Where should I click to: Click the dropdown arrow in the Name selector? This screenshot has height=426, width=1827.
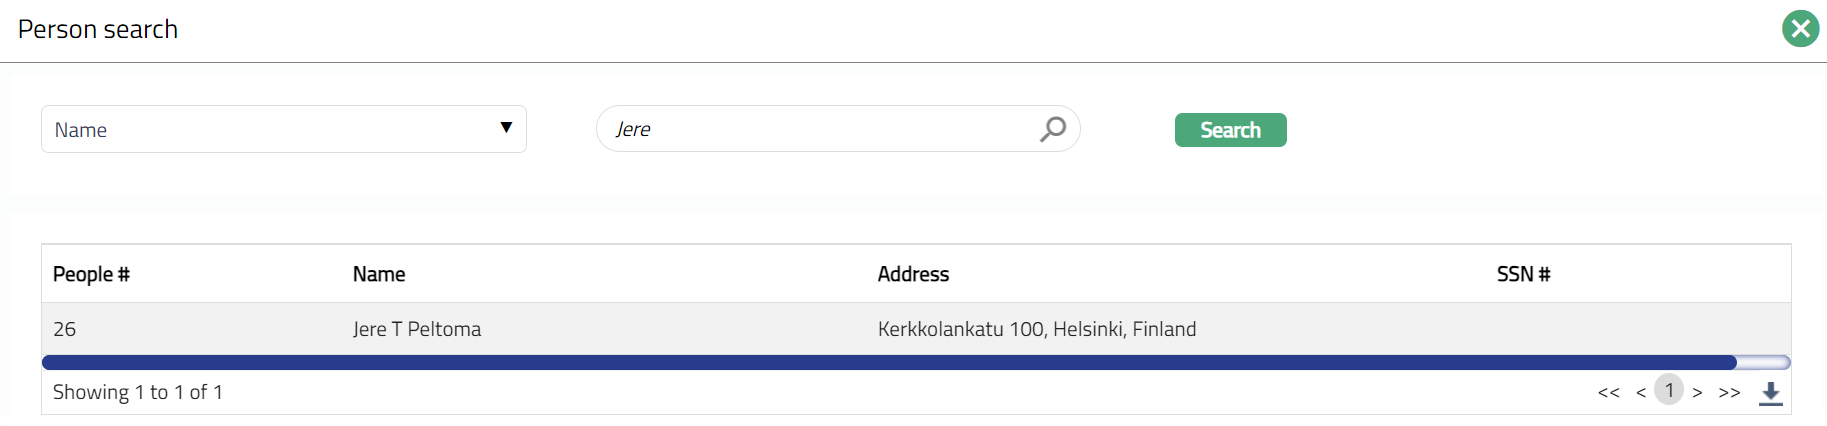click(506, 128)
